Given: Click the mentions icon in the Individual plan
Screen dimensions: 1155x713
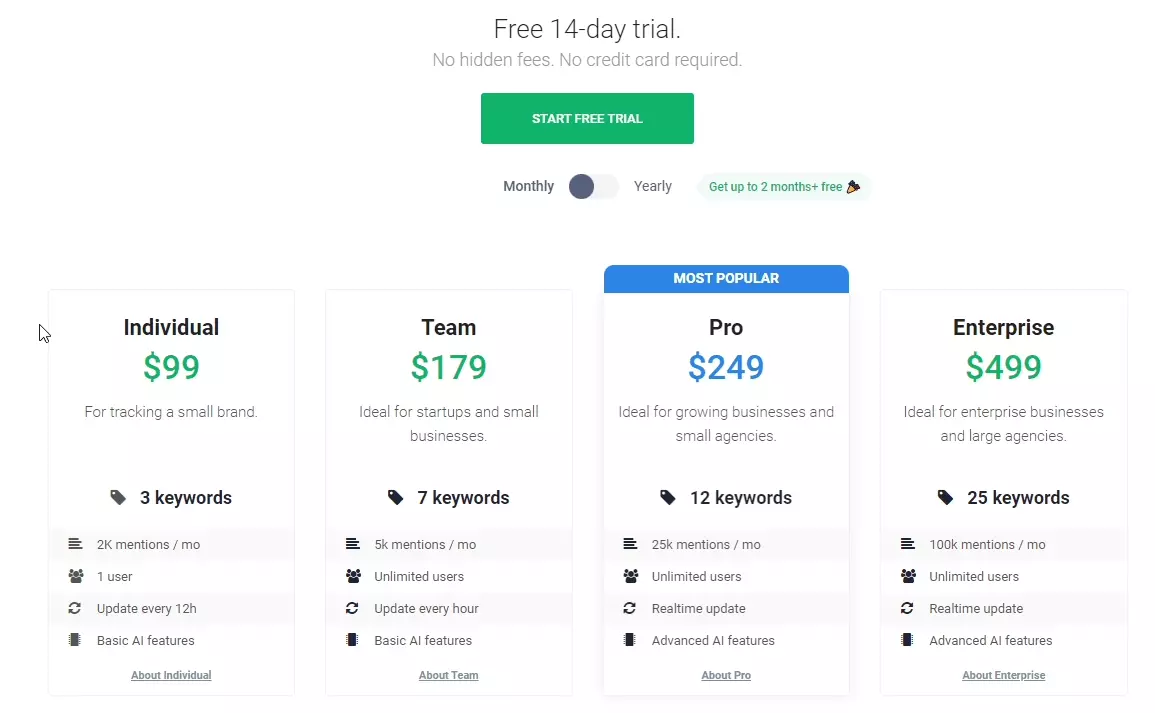Looking at the screenshot, I should click(76, 544).
